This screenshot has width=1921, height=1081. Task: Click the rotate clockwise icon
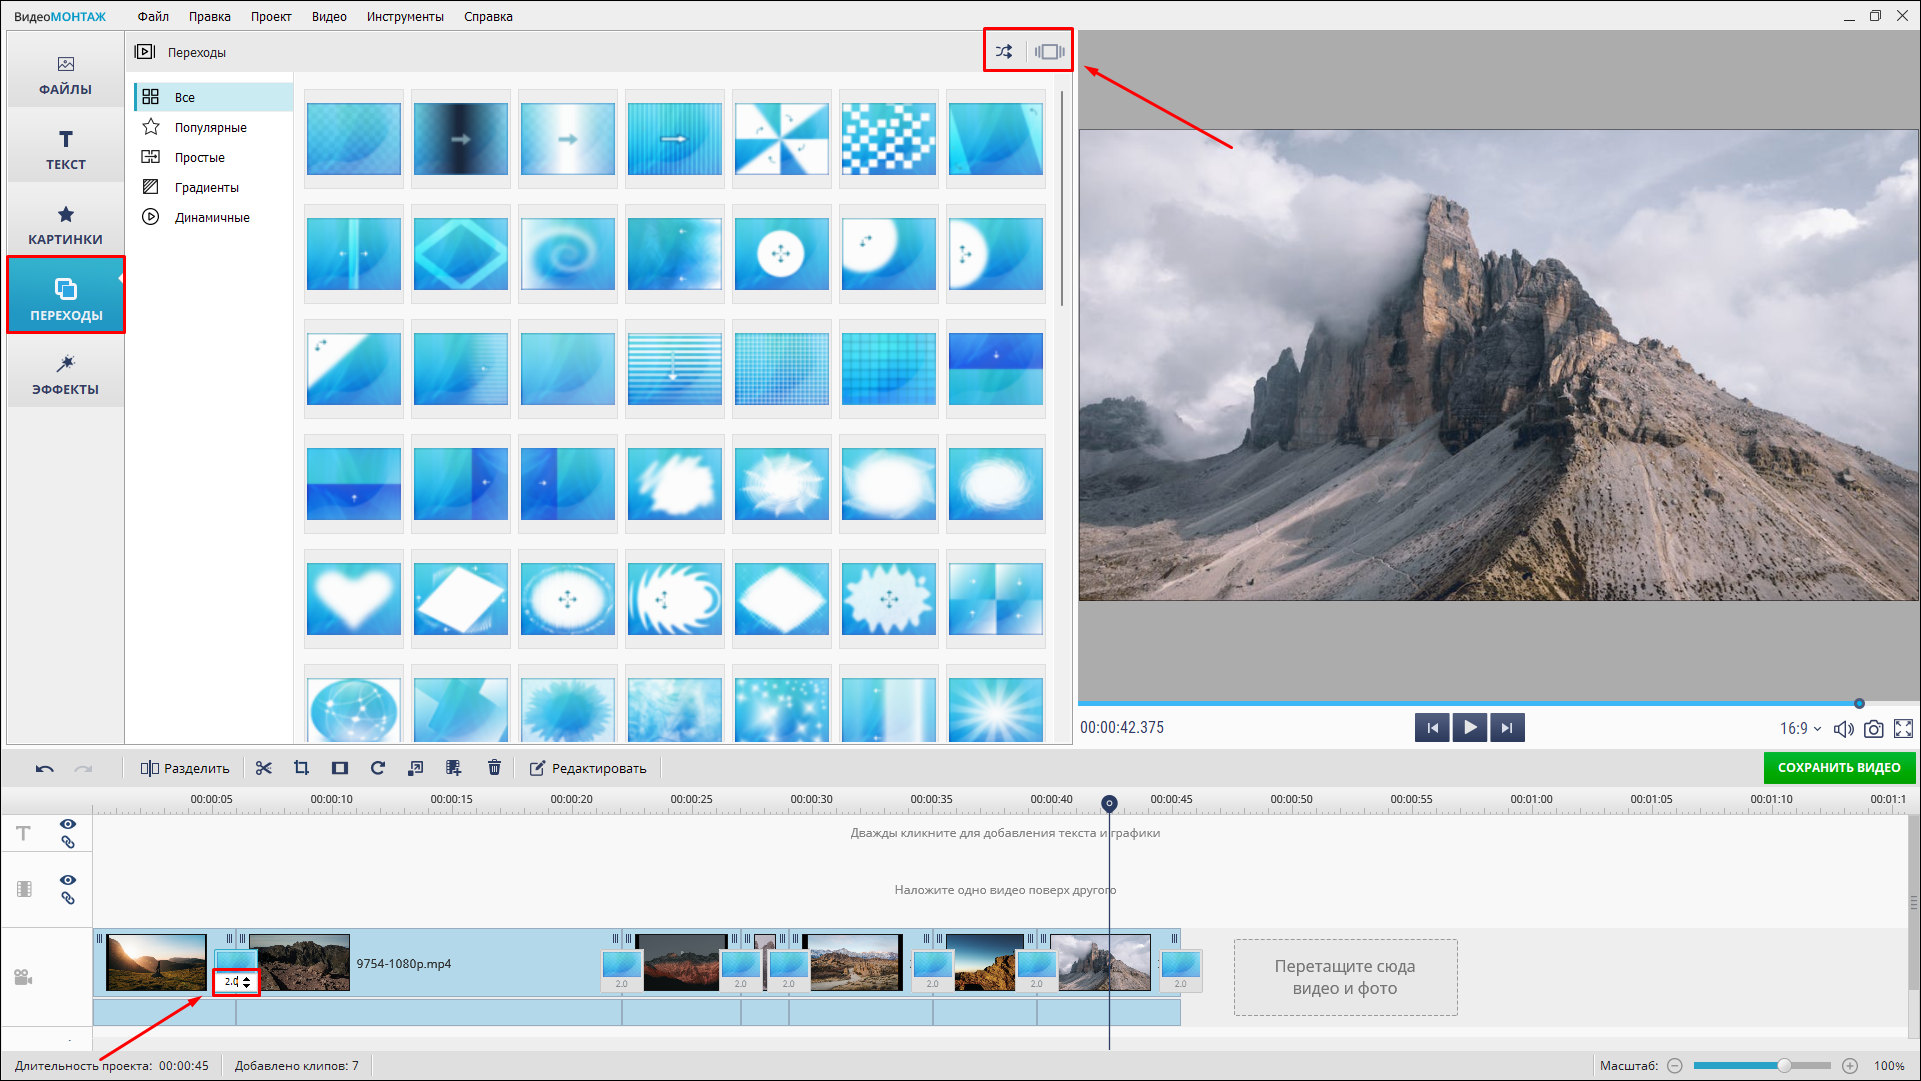tap(377, 768)
